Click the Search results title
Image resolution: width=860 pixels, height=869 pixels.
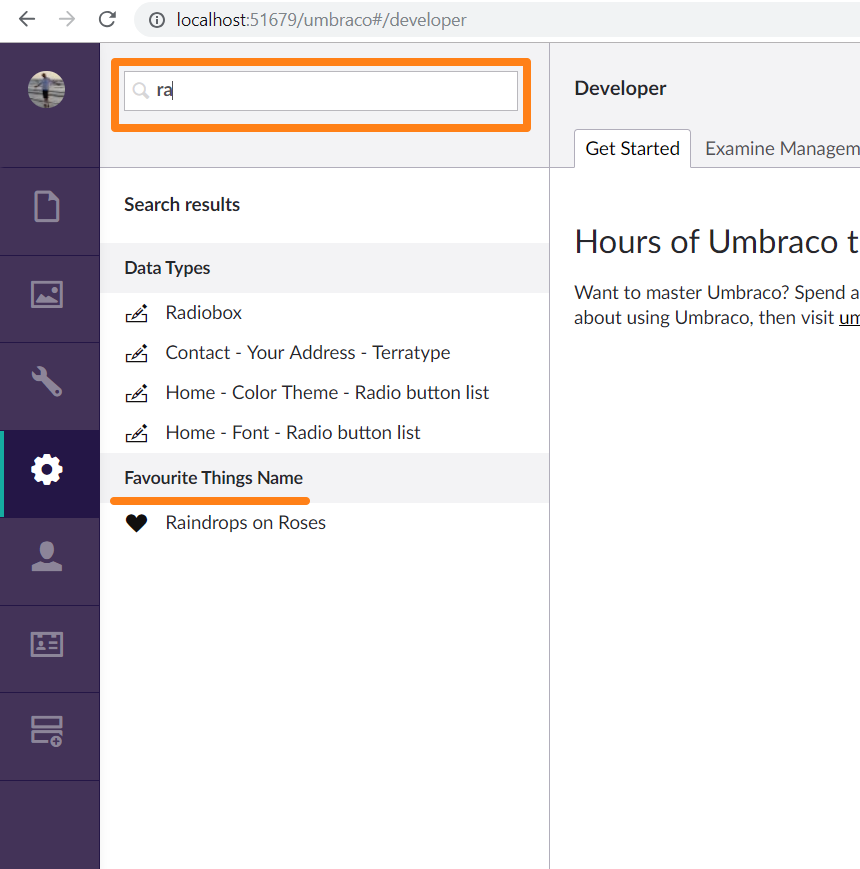[x=182, y=205]
